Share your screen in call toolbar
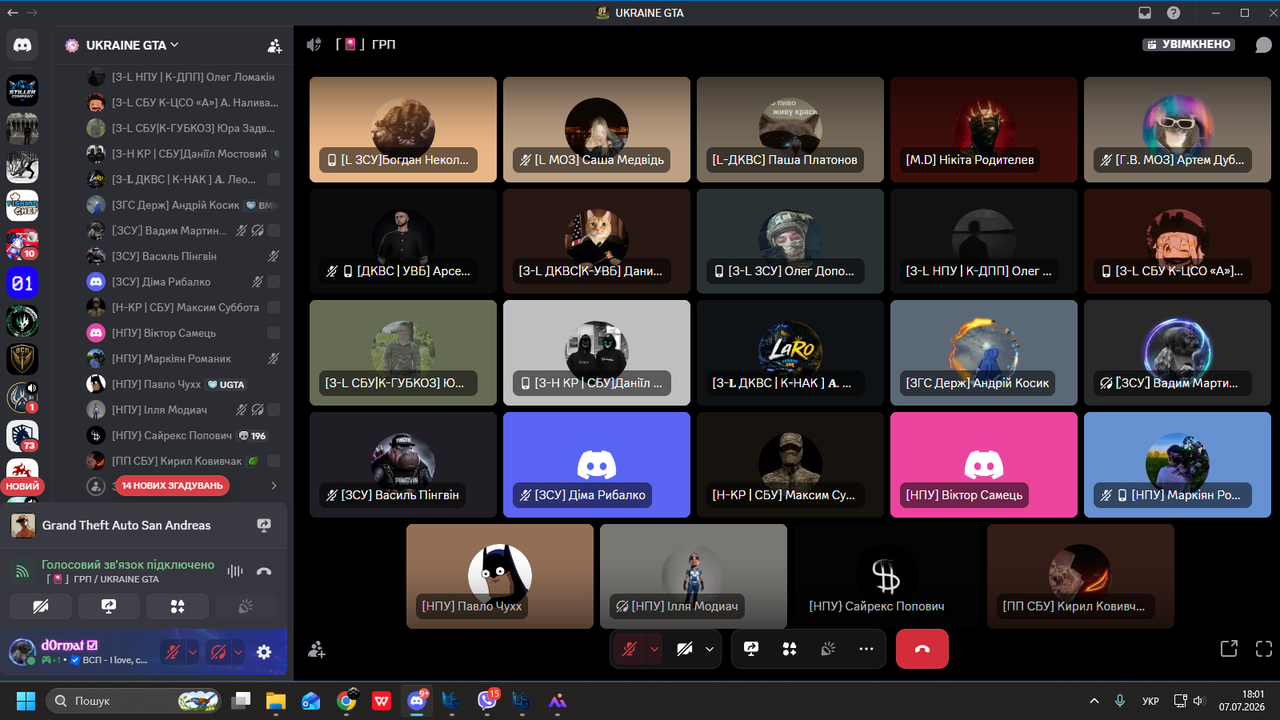 click(x=751, y=649)
